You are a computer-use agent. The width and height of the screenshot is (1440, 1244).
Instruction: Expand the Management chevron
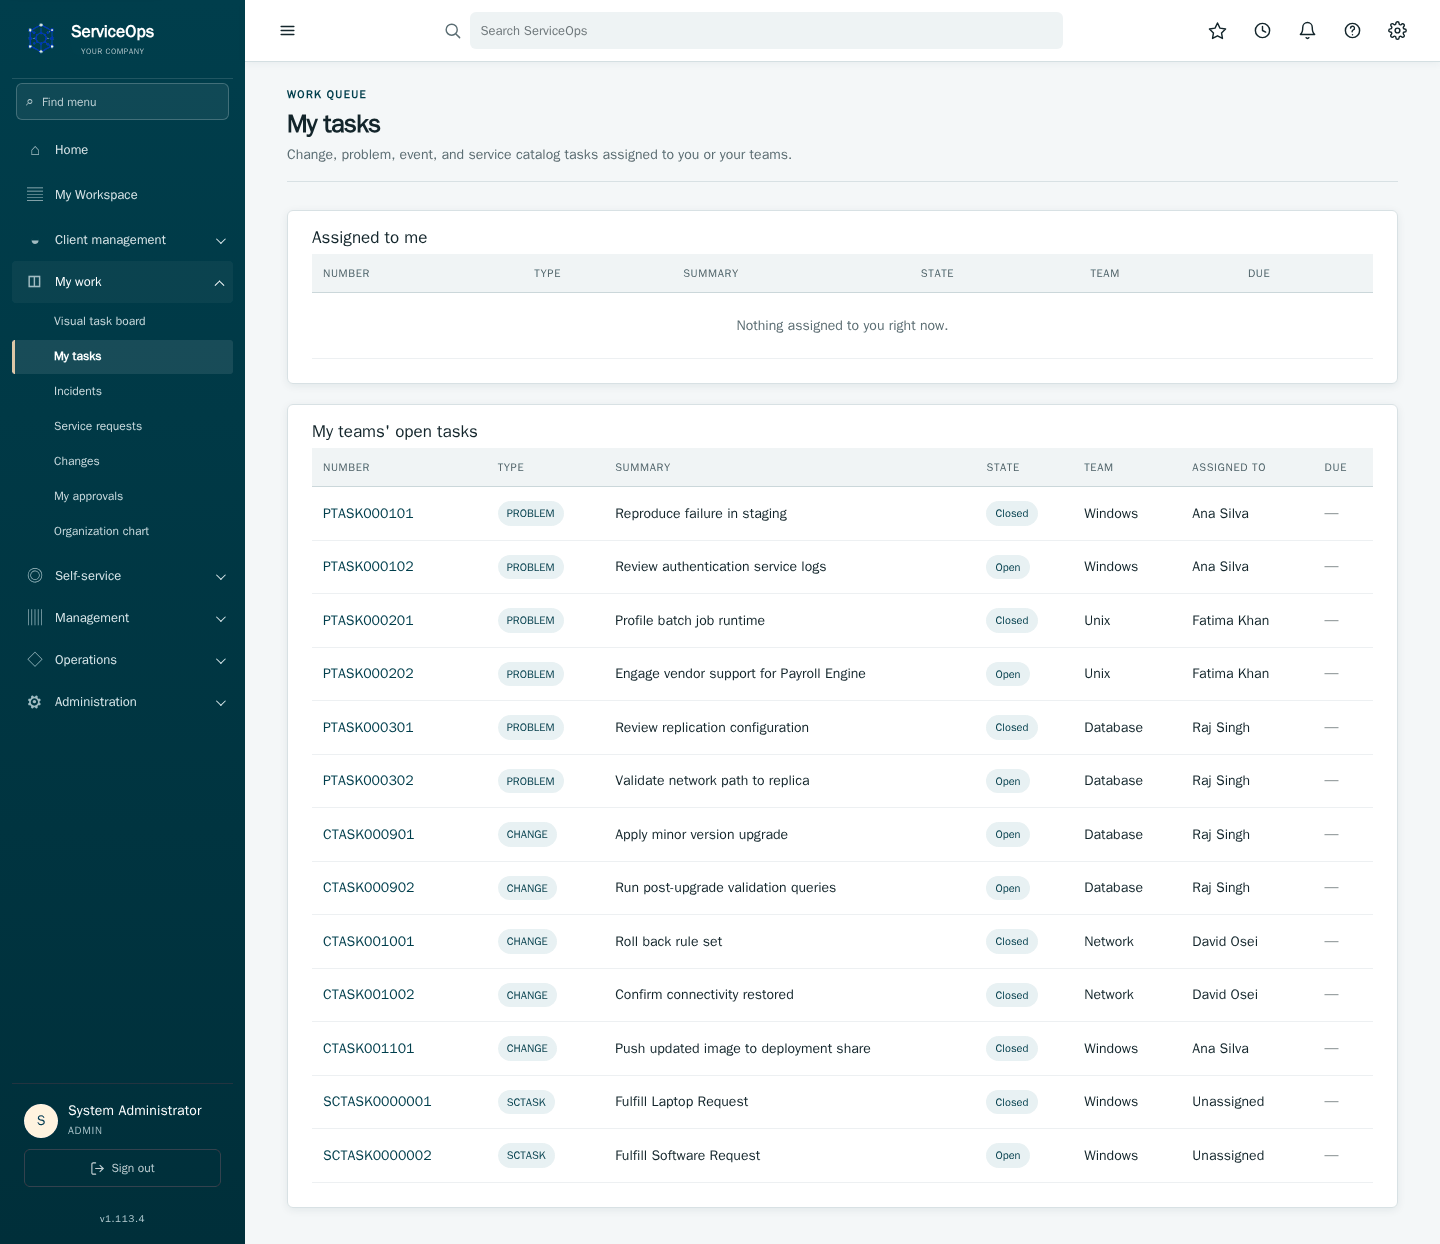221,619
